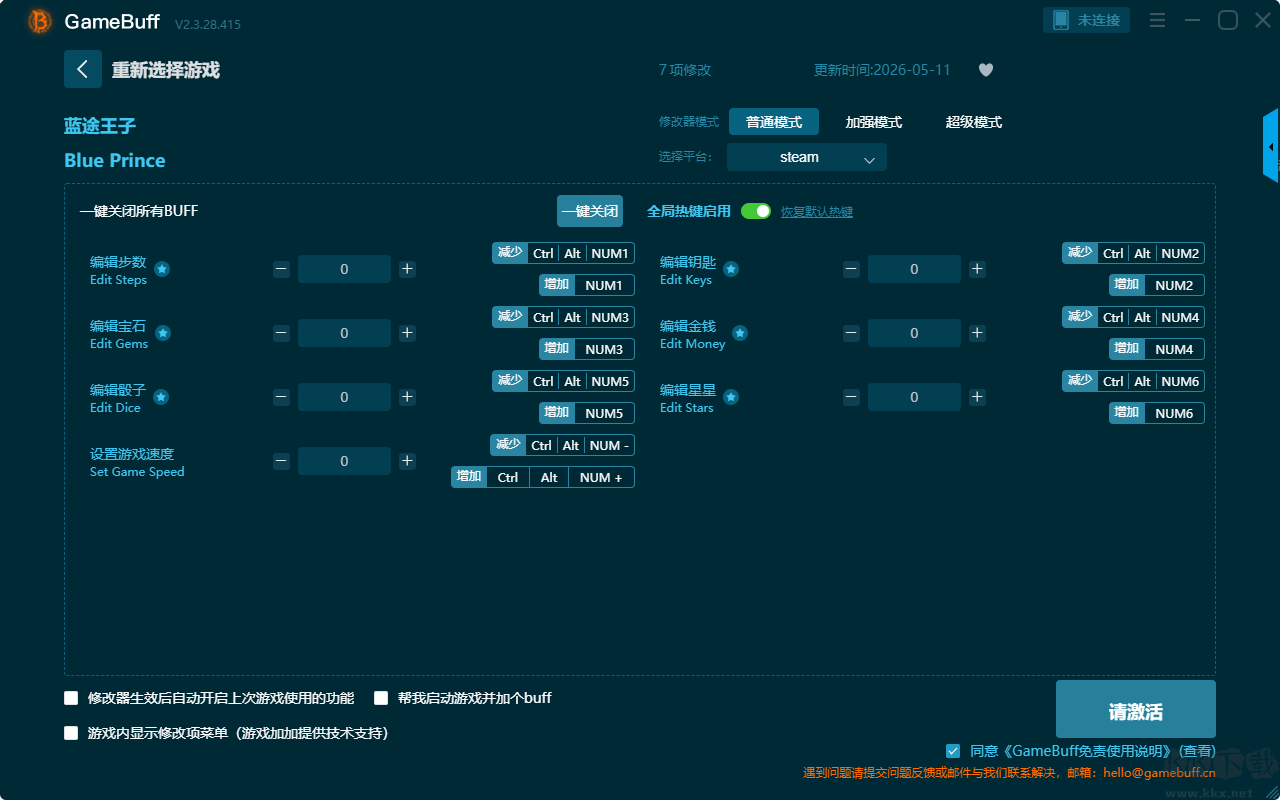Viewport: 1280px width, 800px height.
Task: Increase Set Game Speed with plus button
Action: pos(407,461)
